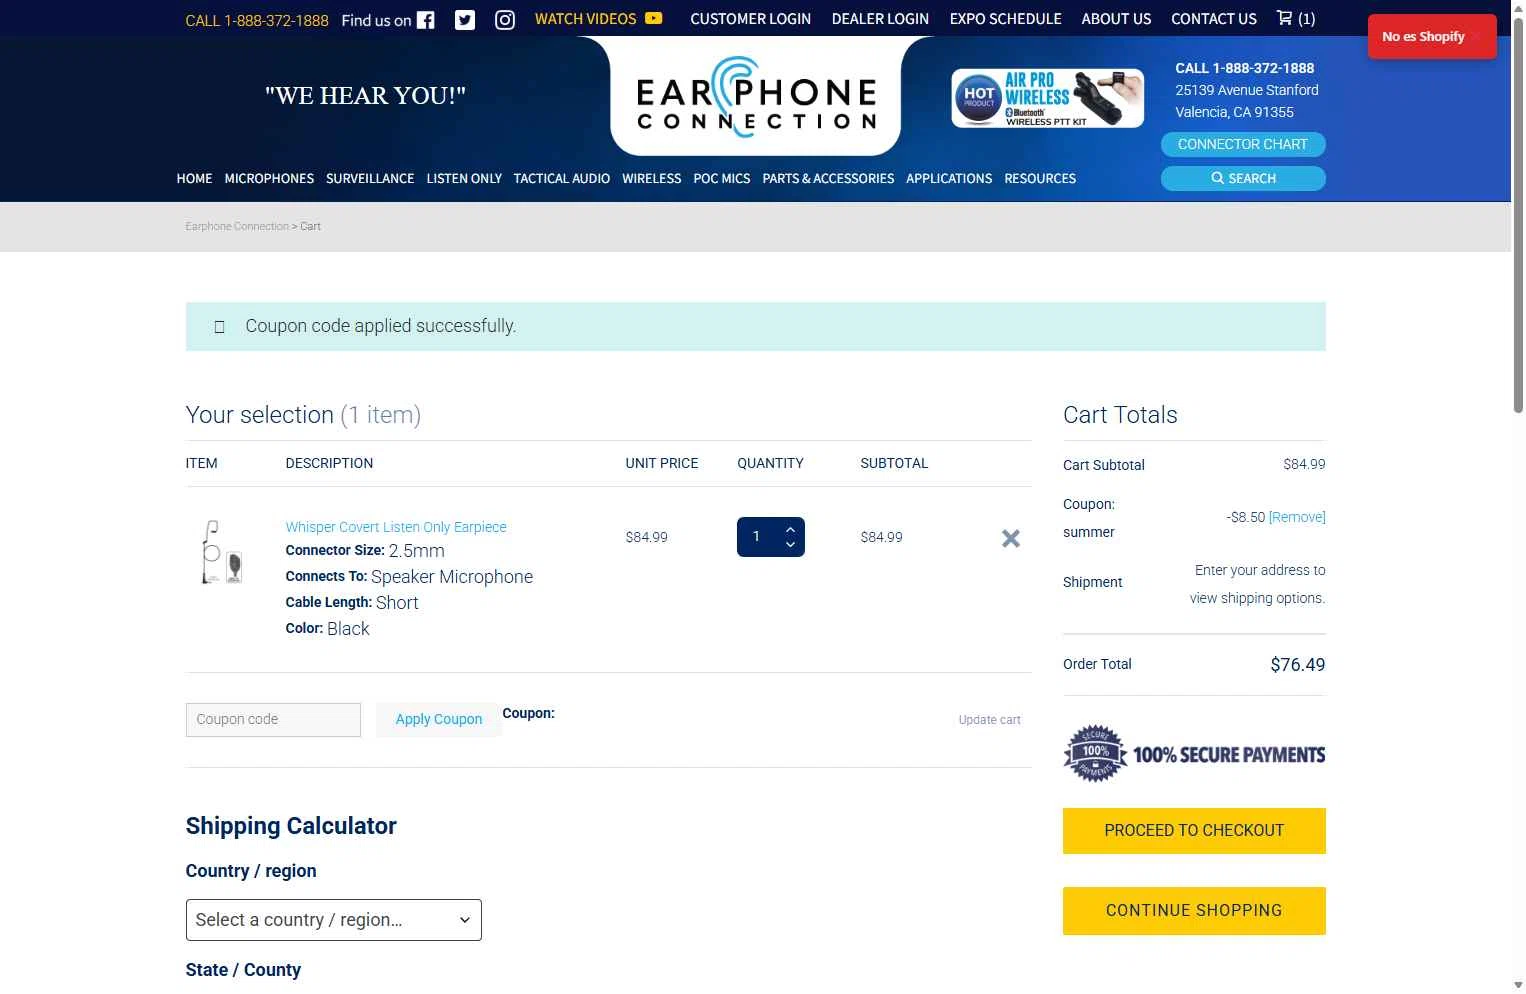The height and width of the screenshot is (994, 1526).
Task: Open the Facebook page icon
Action: pos(426,20)
